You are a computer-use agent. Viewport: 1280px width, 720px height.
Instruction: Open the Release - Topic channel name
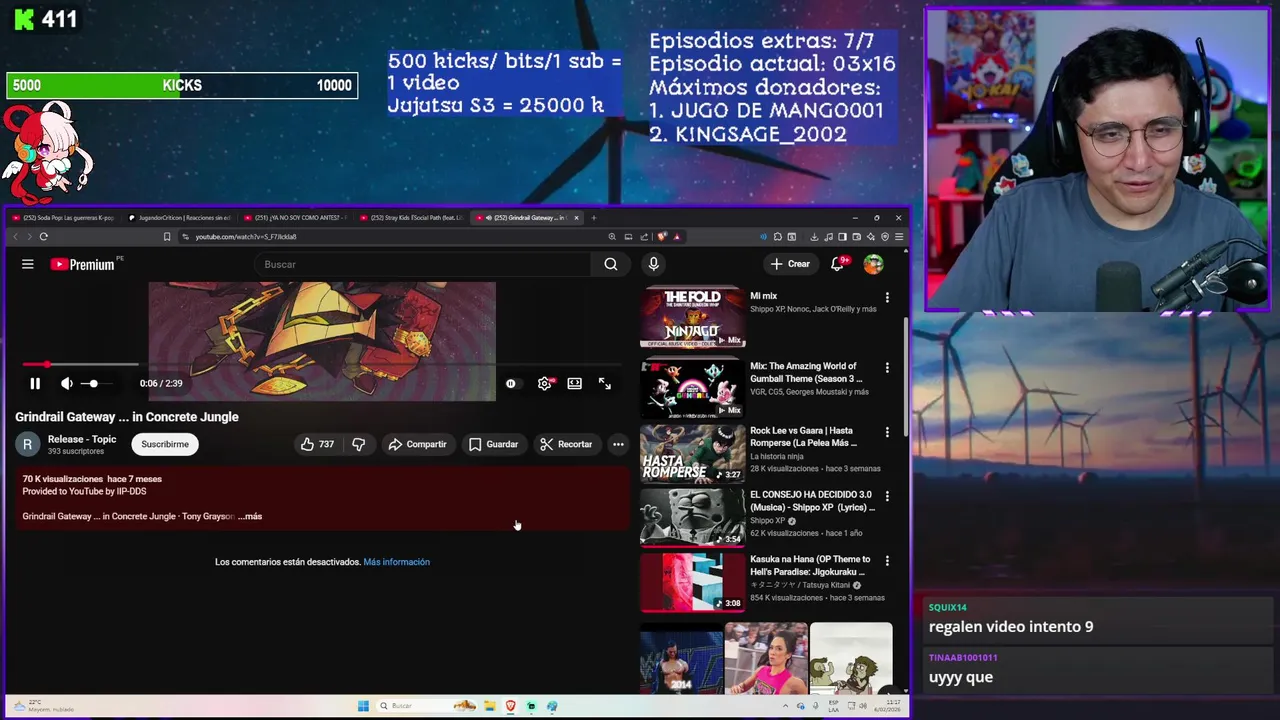tap(82, 439)
